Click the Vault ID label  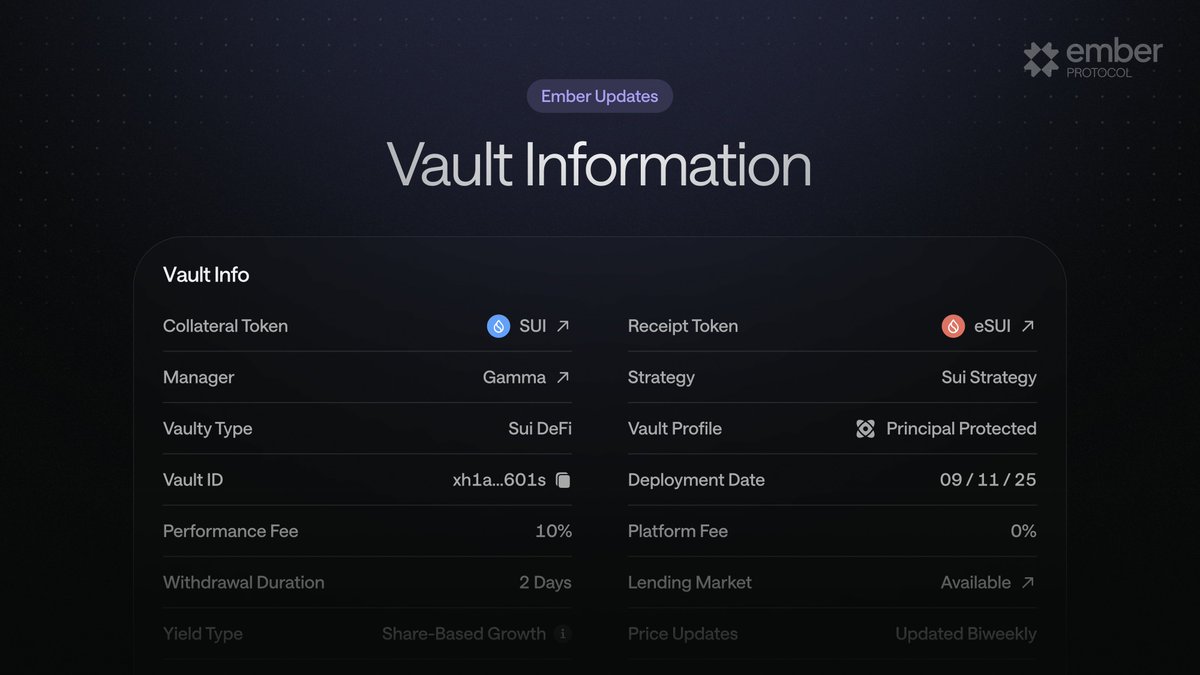pos(193,480)
